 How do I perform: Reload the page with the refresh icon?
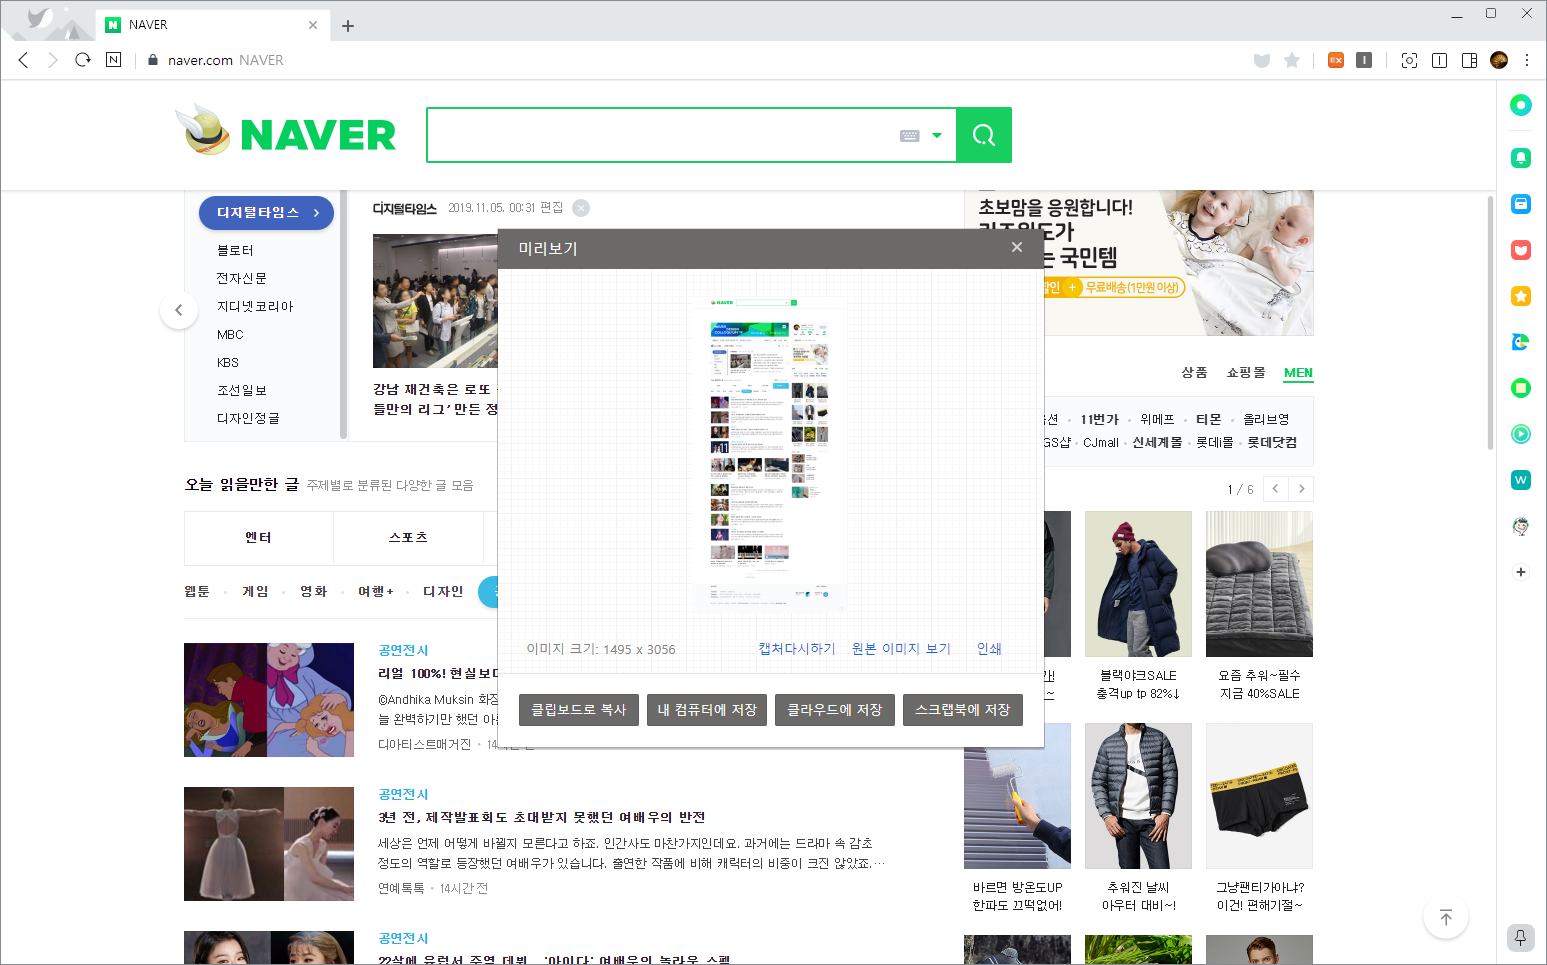(83, 60)
